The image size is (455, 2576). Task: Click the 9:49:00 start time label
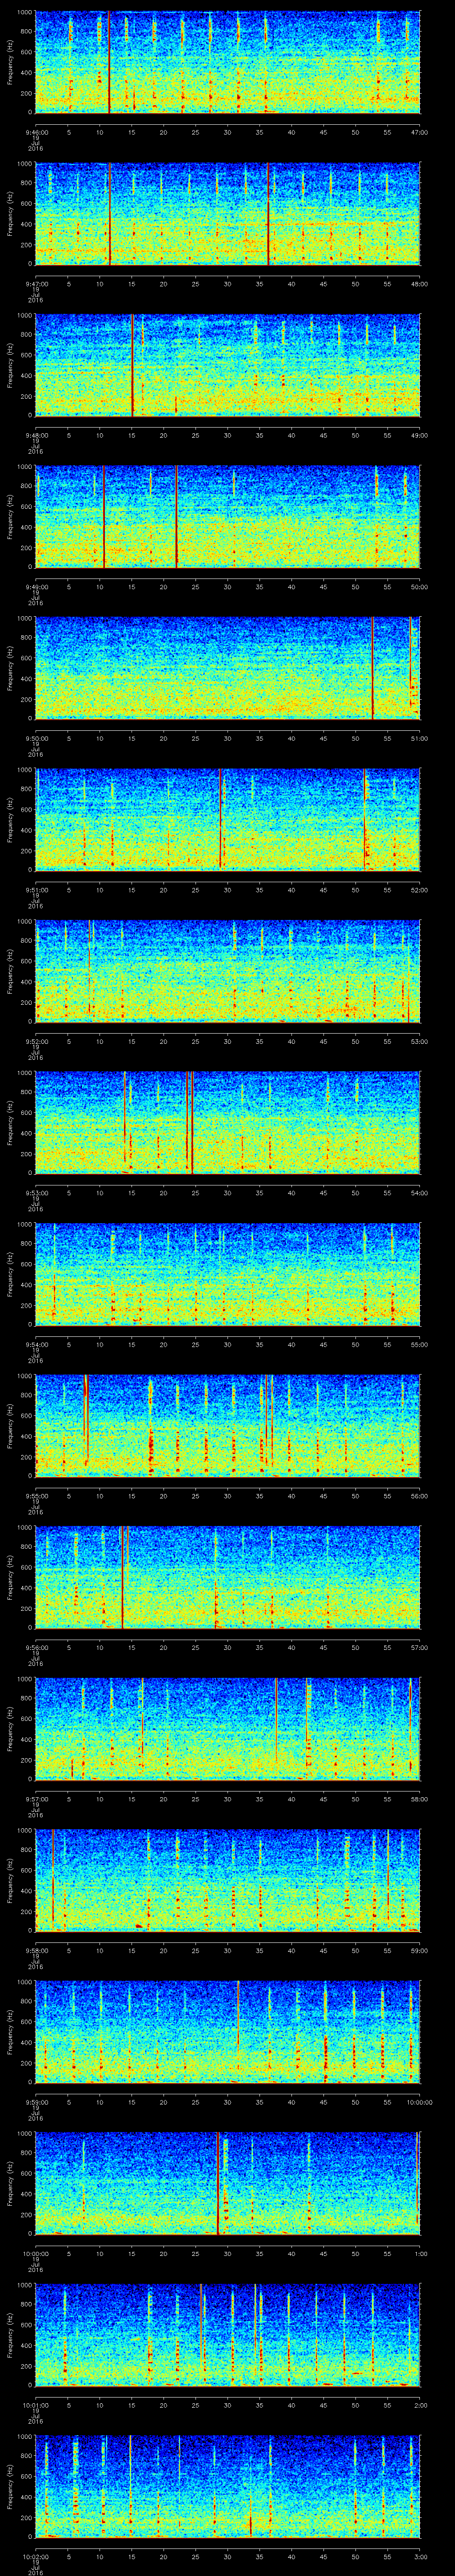(36, 587)
